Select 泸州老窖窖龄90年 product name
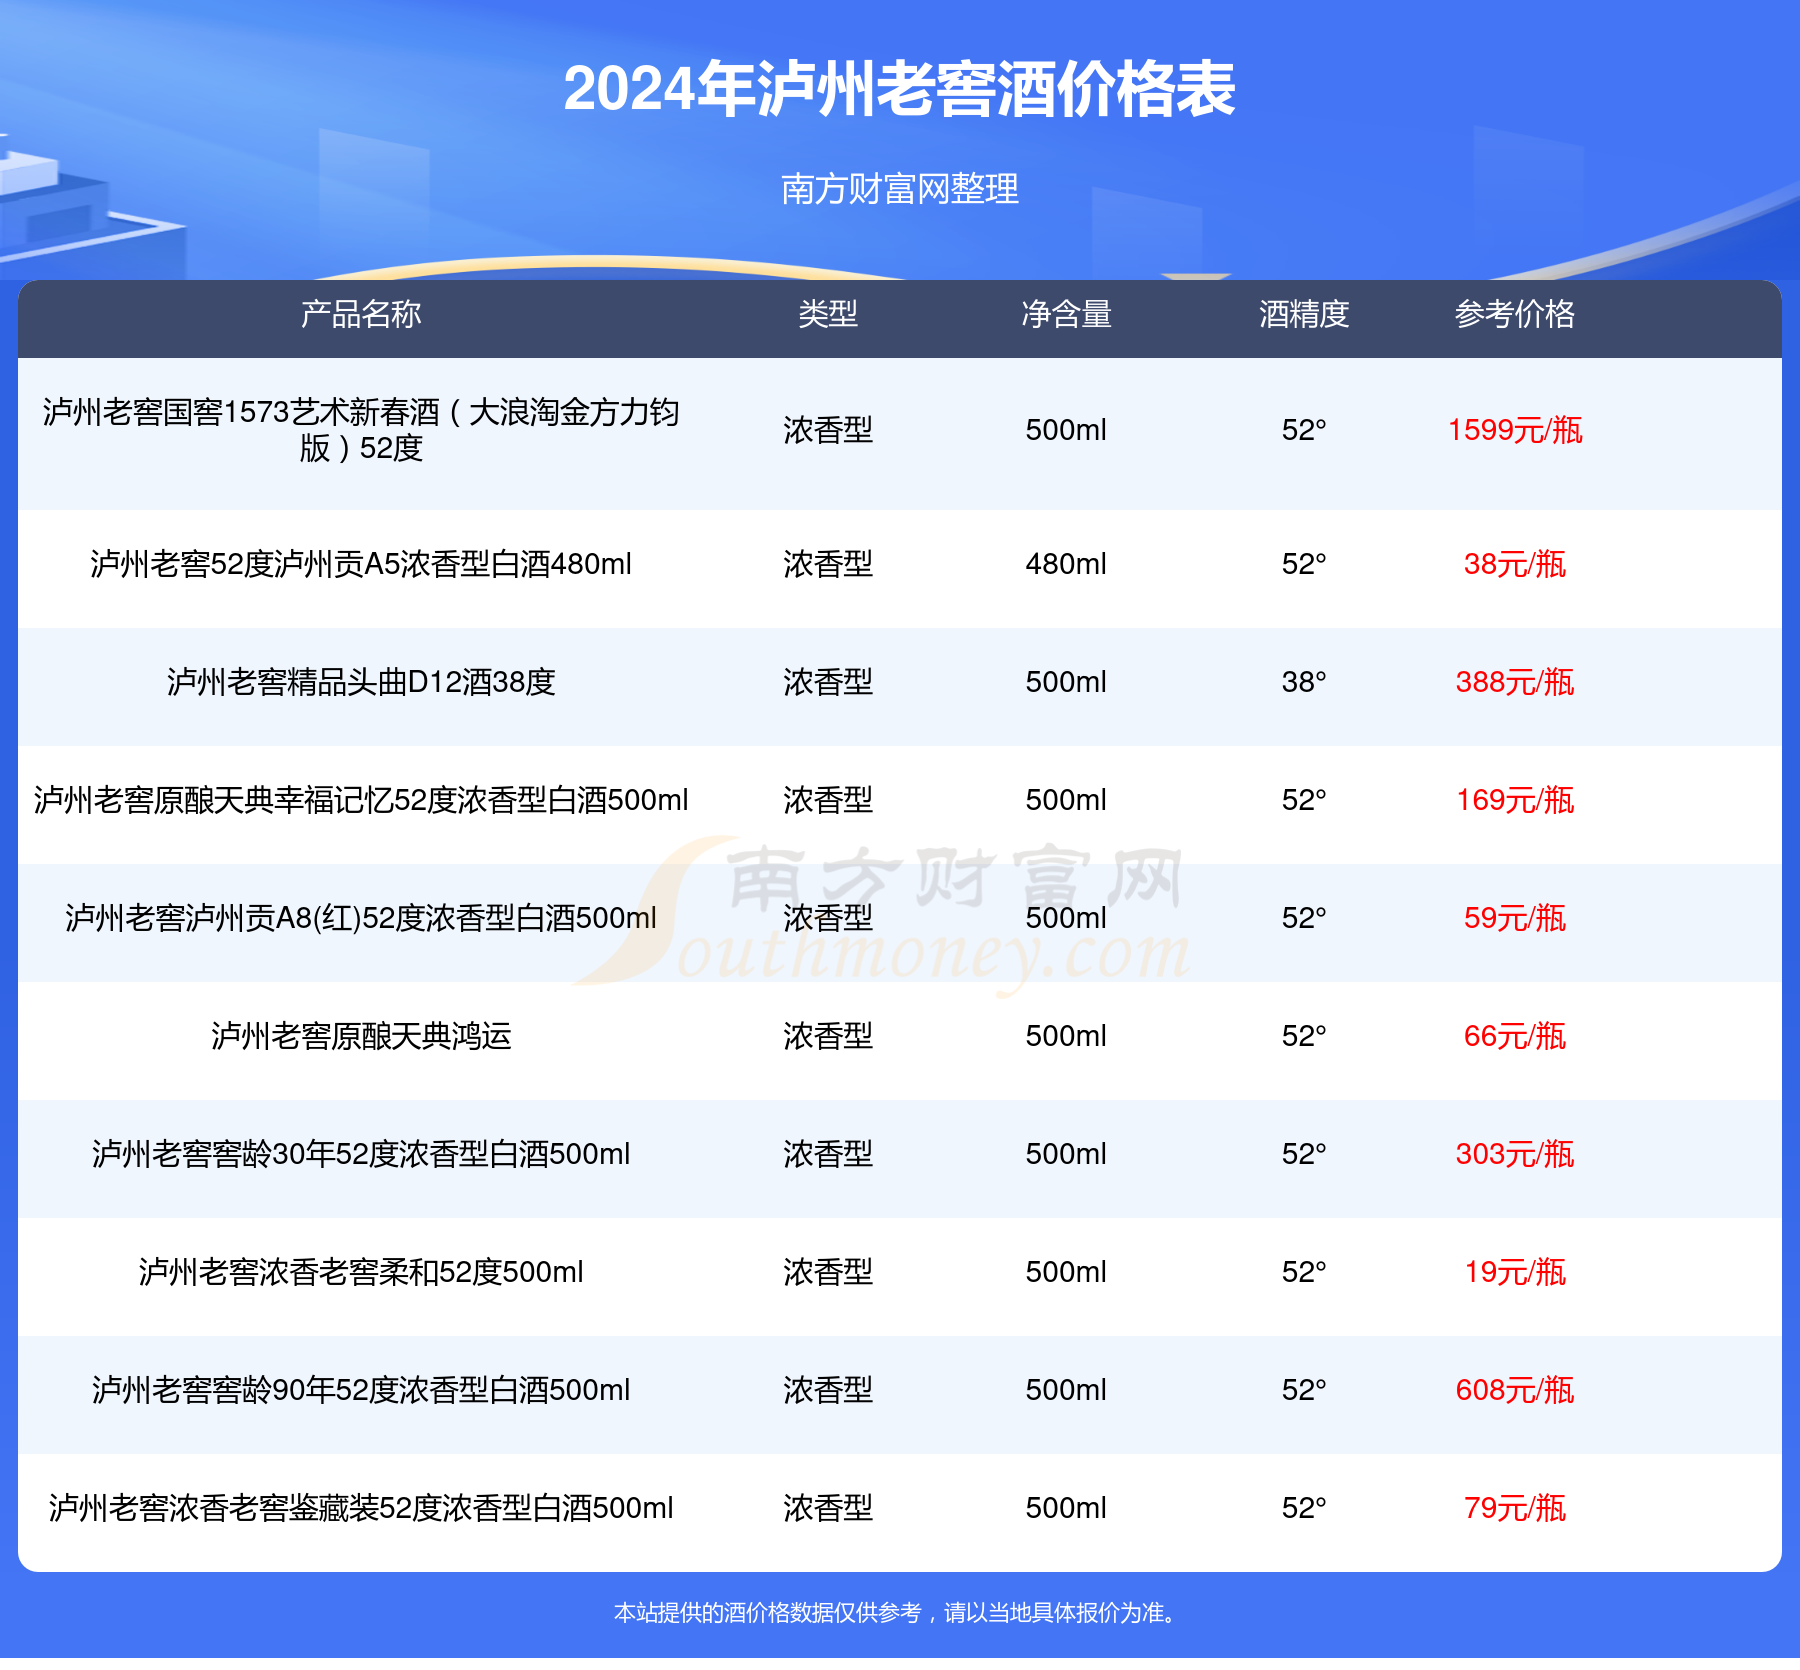 point(361,1390)
